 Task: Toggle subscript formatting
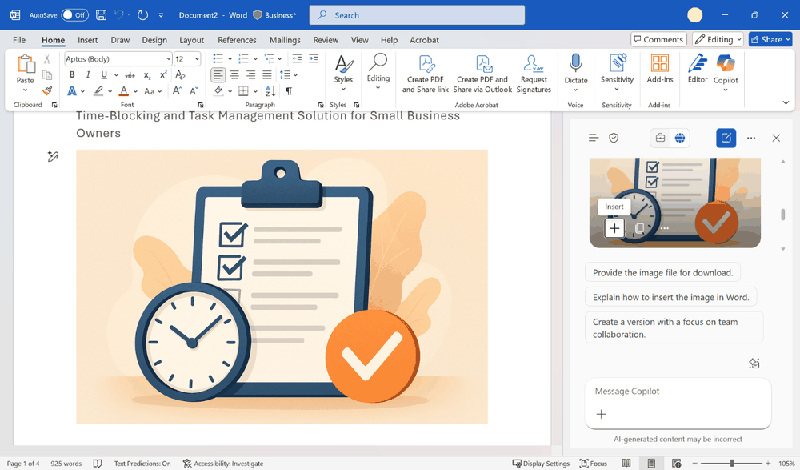(146, 76)
